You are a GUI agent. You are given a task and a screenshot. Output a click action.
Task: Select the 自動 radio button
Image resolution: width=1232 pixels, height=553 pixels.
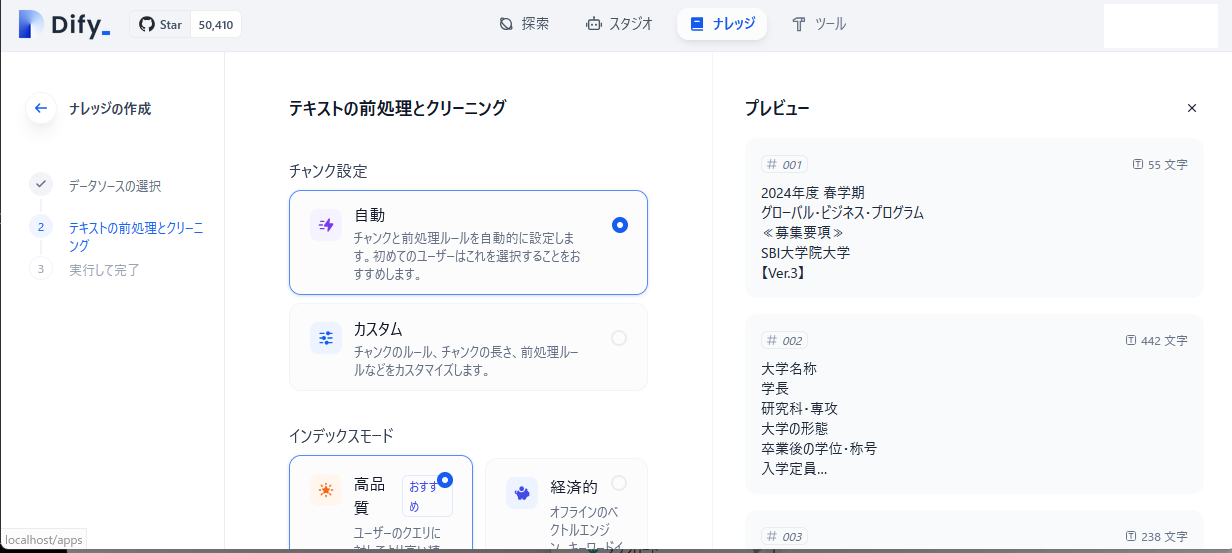(620, 225)
